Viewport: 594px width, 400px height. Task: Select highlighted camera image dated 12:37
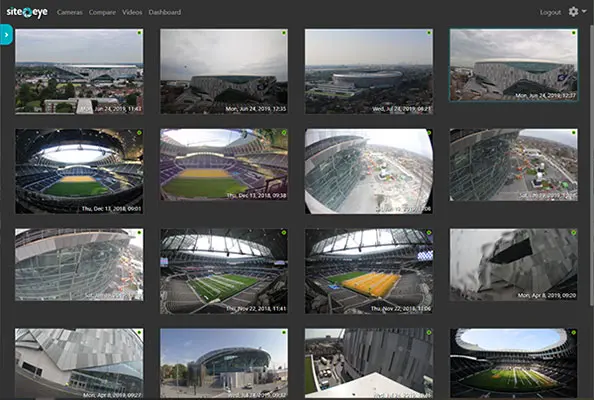(514, 65)
